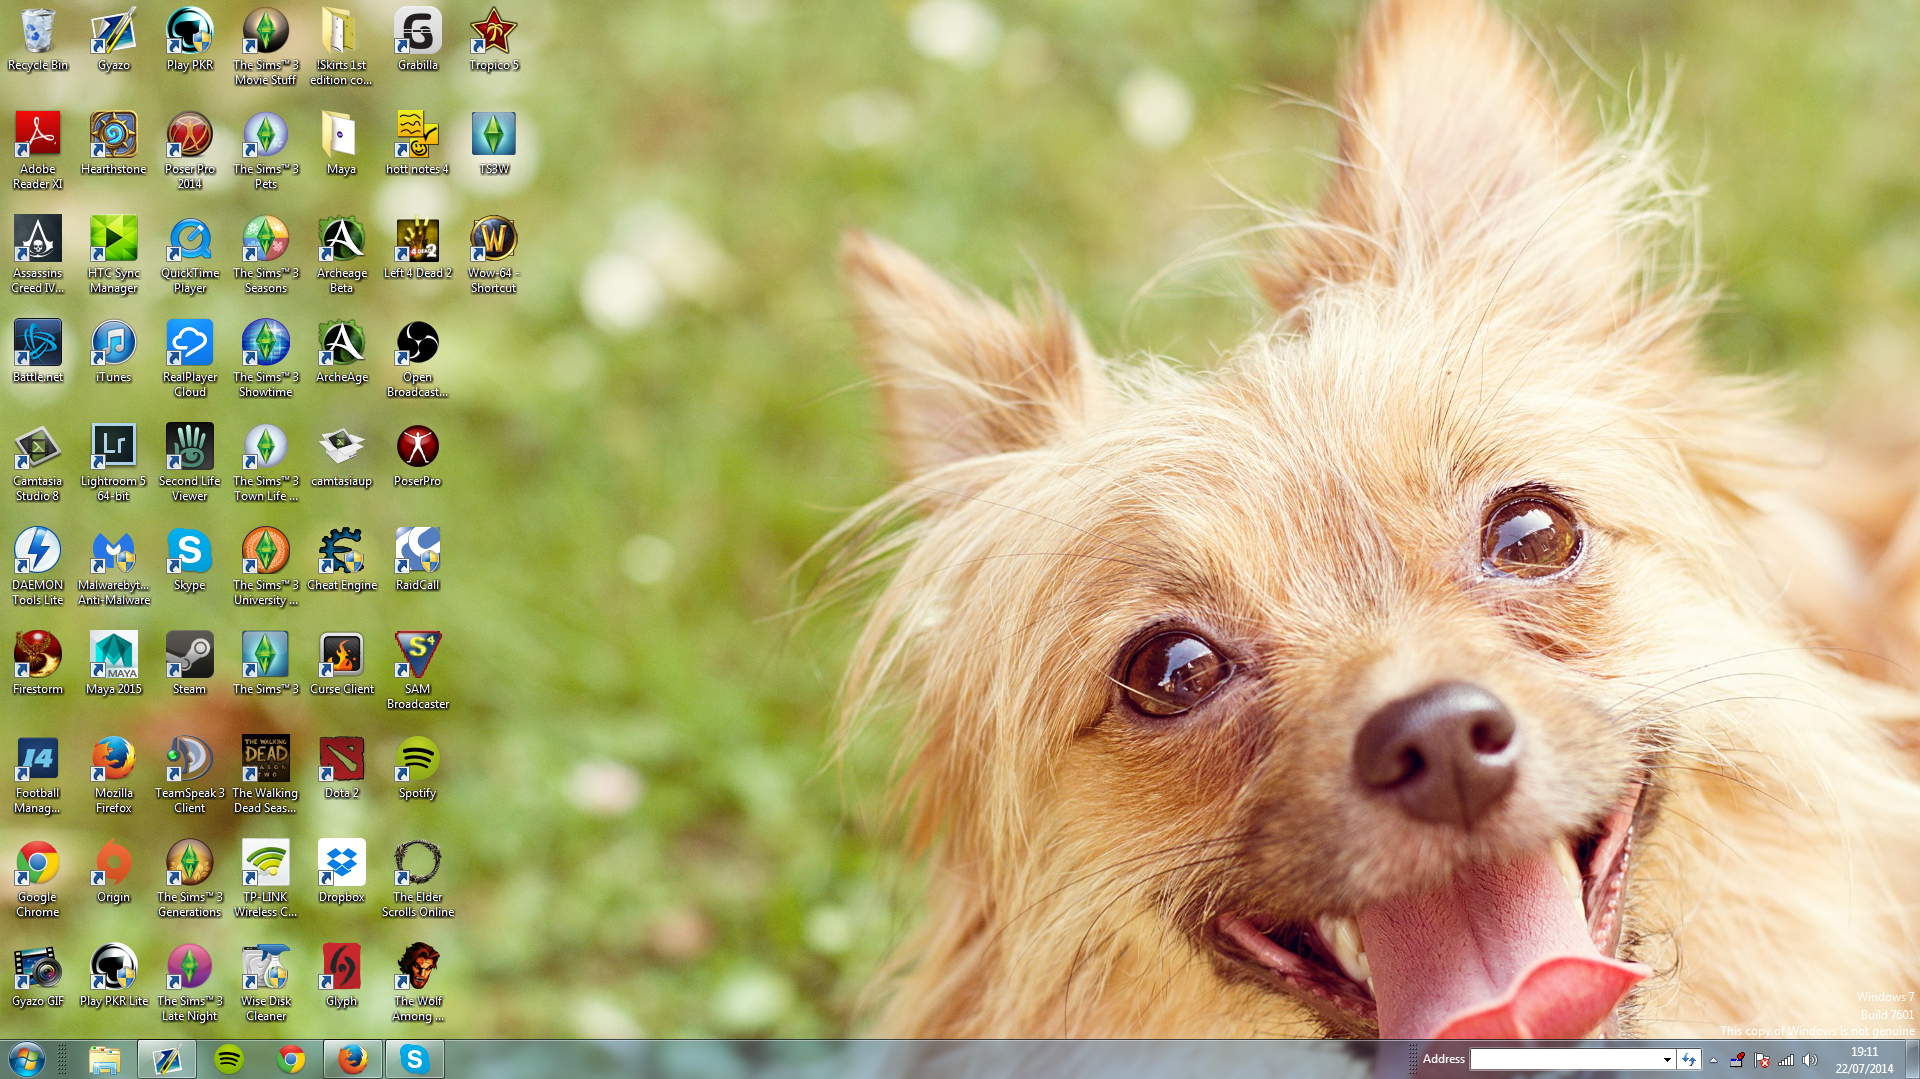The height and width of the screenshot is (1079, 1920).
Task: Expand the Address bar dropdown arrow
Action: pos(1667,1059)
